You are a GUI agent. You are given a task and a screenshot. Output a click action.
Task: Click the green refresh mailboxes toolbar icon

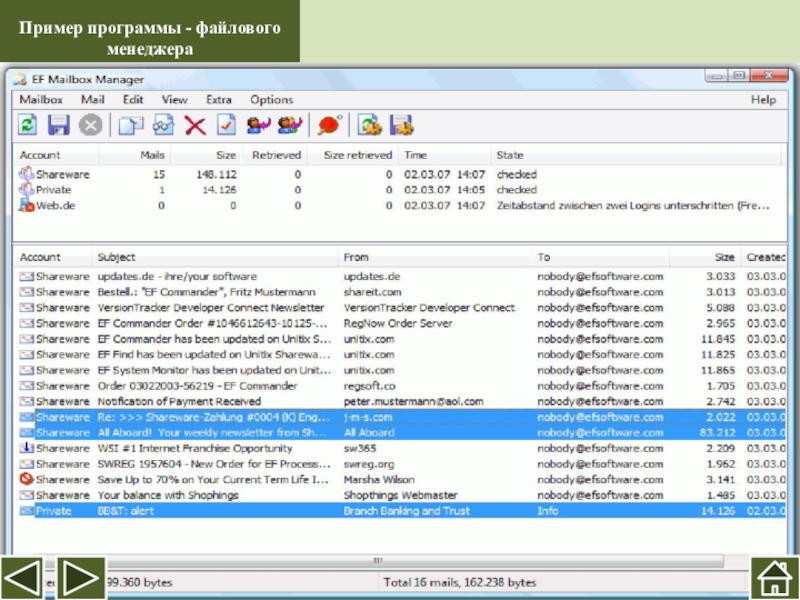pos(28,125)
